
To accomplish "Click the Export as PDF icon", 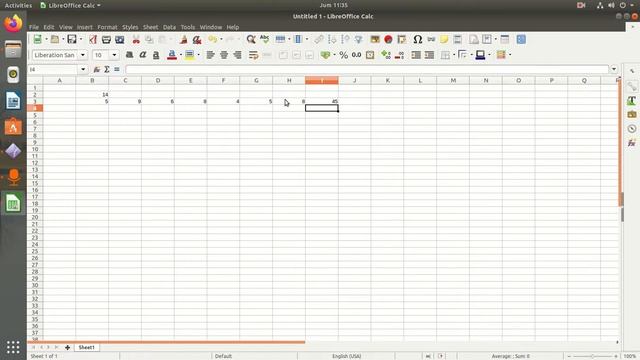I will (93, 39).
